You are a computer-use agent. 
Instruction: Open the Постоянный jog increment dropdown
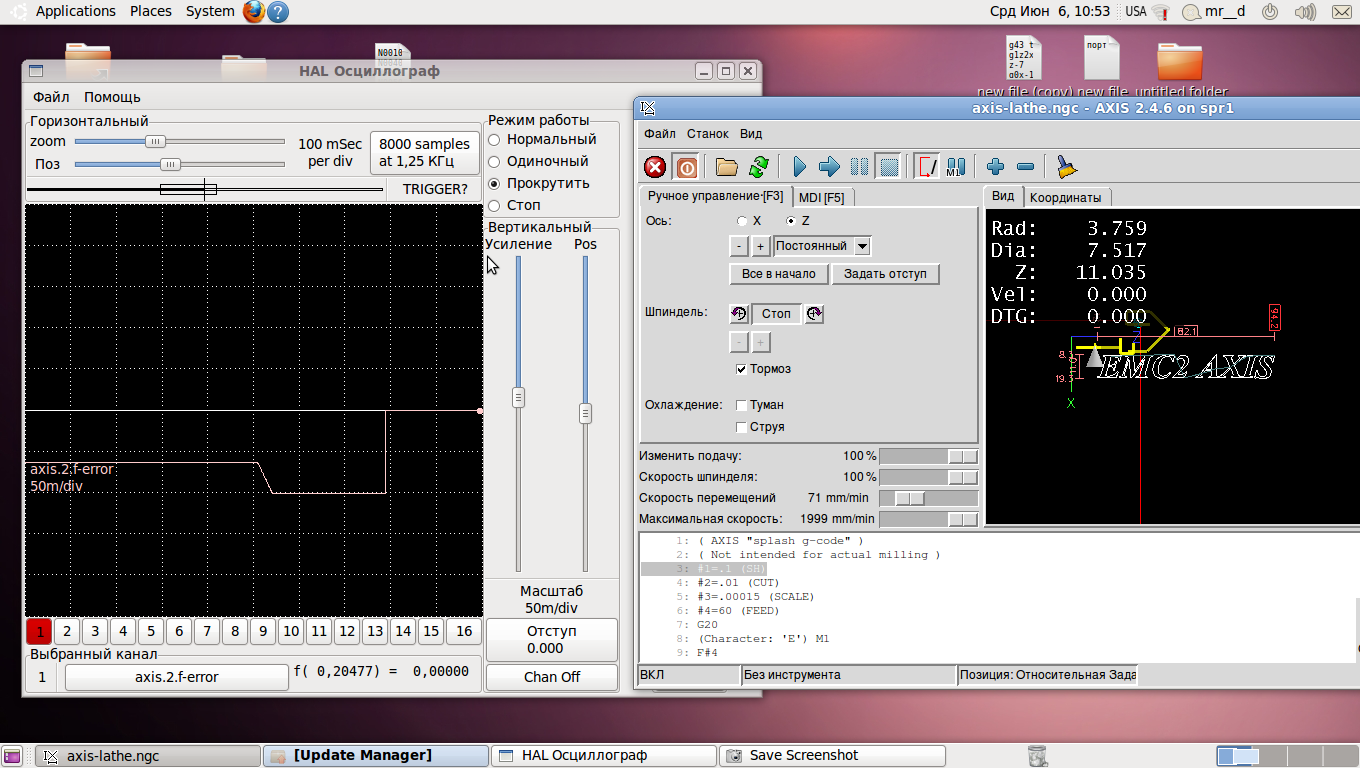862,246
